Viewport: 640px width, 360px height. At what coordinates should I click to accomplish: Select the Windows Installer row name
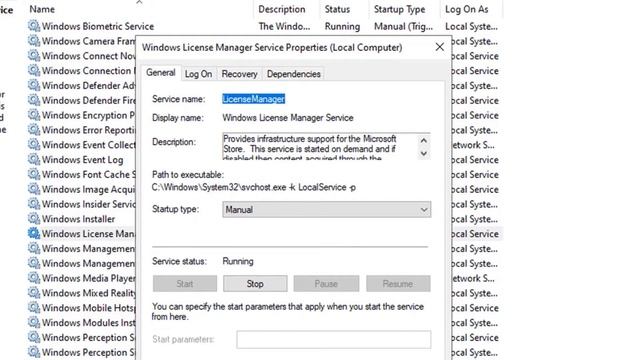point(78,219)
